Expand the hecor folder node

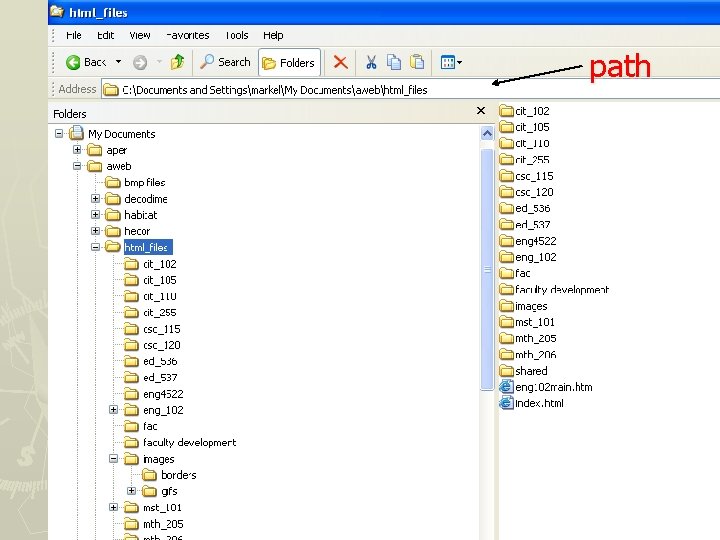tap(95, 231)
